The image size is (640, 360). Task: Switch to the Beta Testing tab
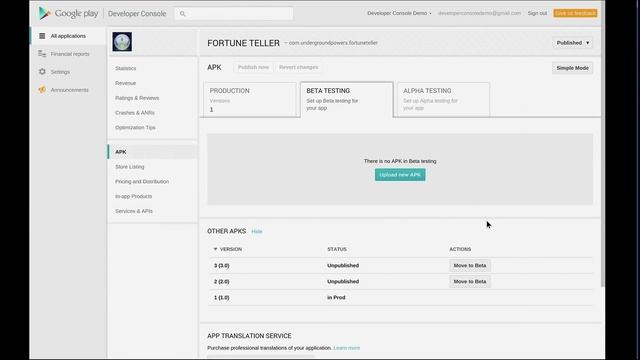pyautogui.click(x=347, y=100)
